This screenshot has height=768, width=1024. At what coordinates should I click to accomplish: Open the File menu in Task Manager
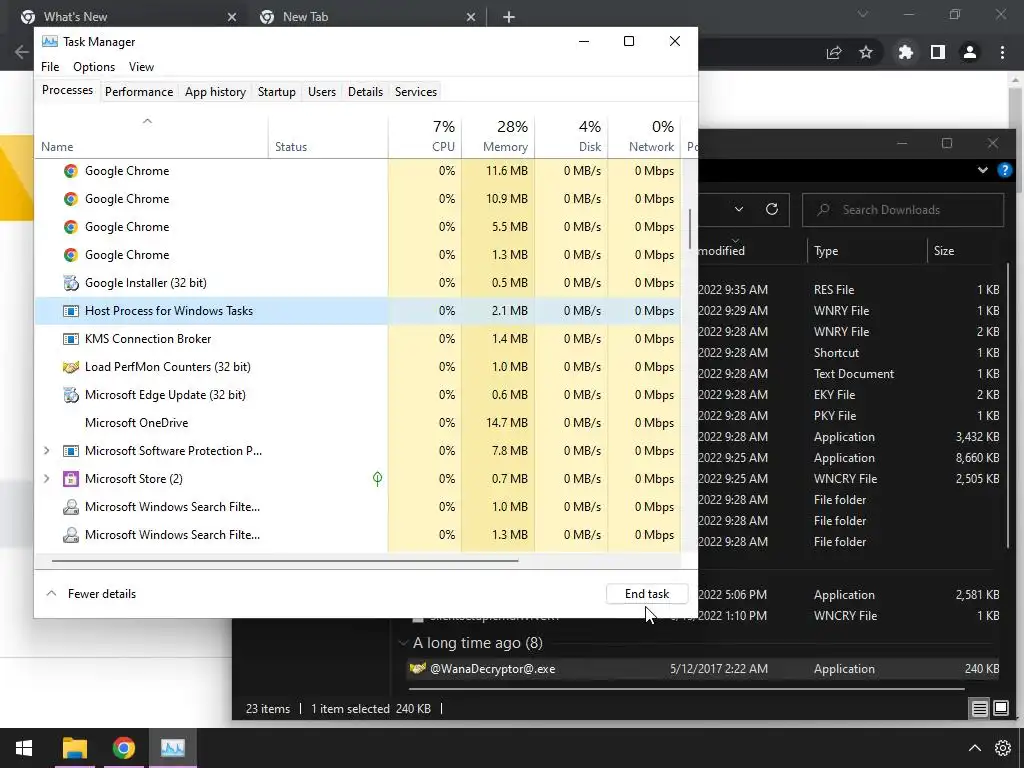[50, 67]
